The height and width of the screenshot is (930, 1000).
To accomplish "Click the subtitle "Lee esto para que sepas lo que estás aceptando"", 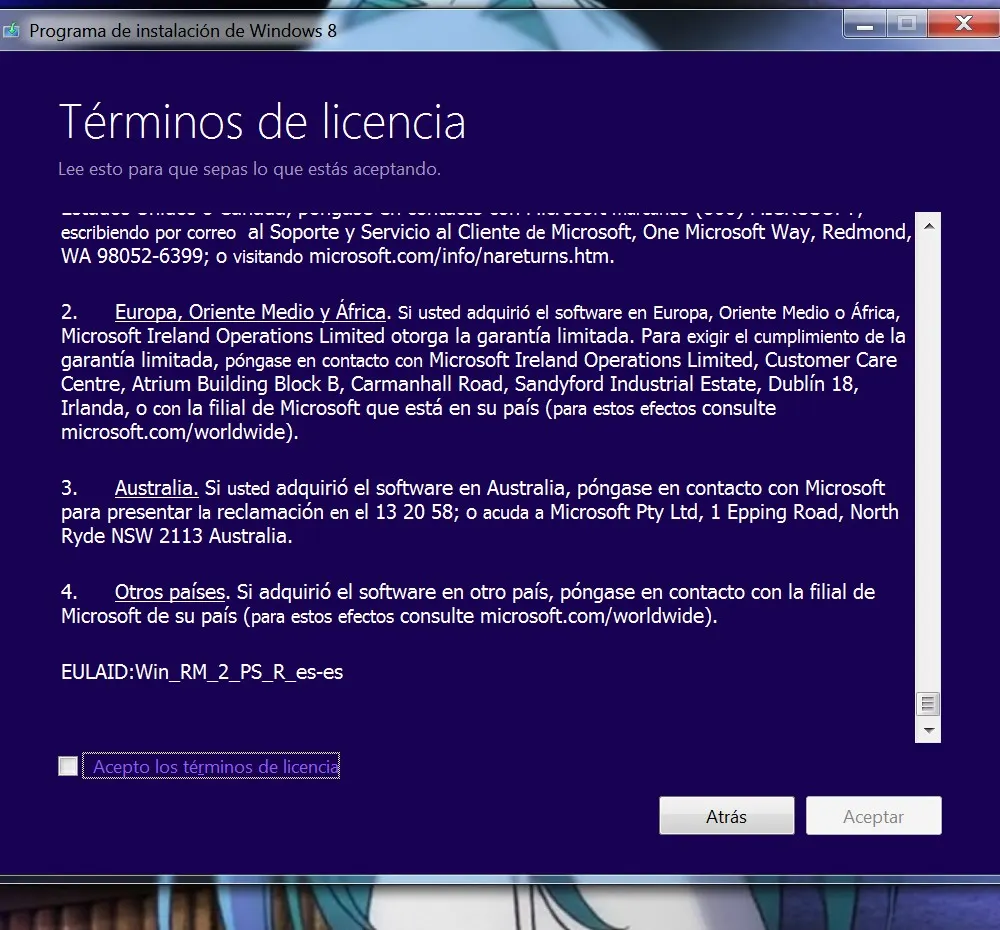I will 244,169.
